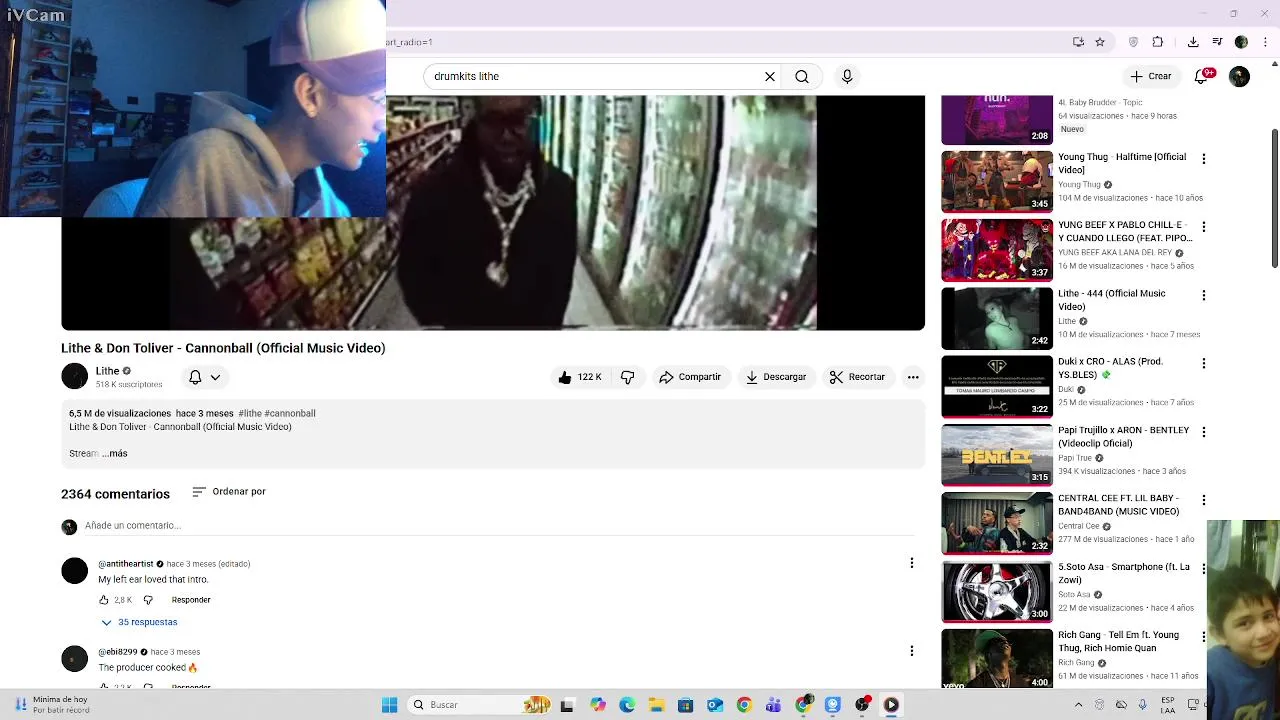The image size is (1280, 720).
Task: Open the browser downloads icon
Action: point(1193,42)
